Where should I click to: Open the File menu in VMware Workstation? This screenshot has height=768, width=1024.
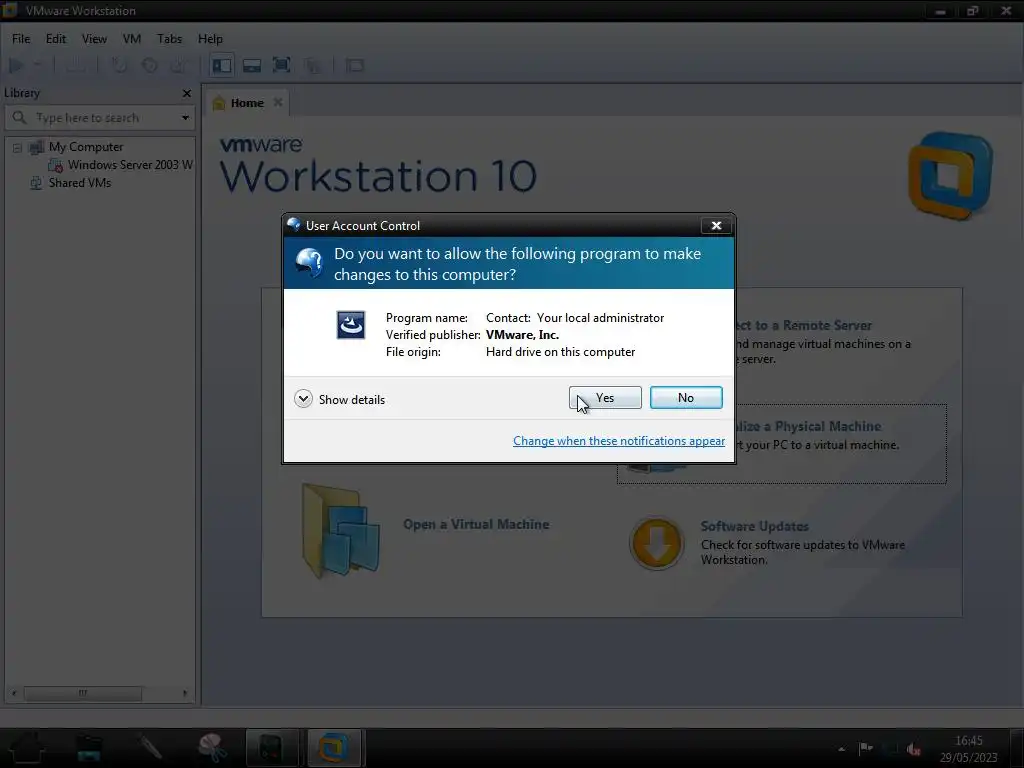pos(21,39)
